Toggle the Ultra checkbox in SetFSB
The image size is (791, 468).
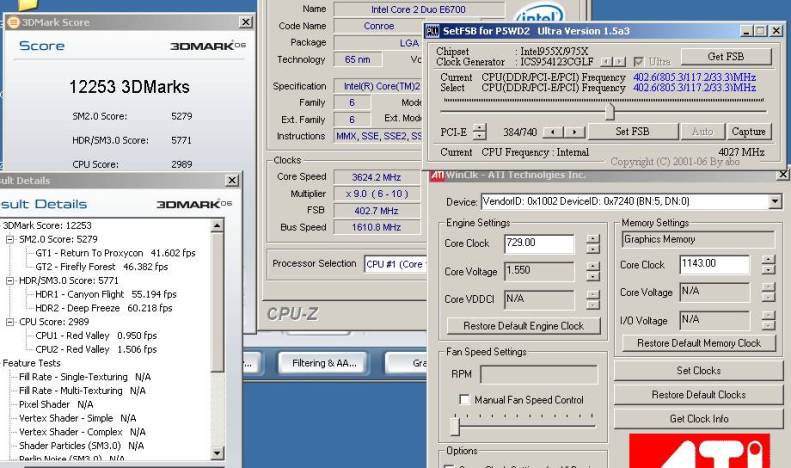click(x=639, y=62)
